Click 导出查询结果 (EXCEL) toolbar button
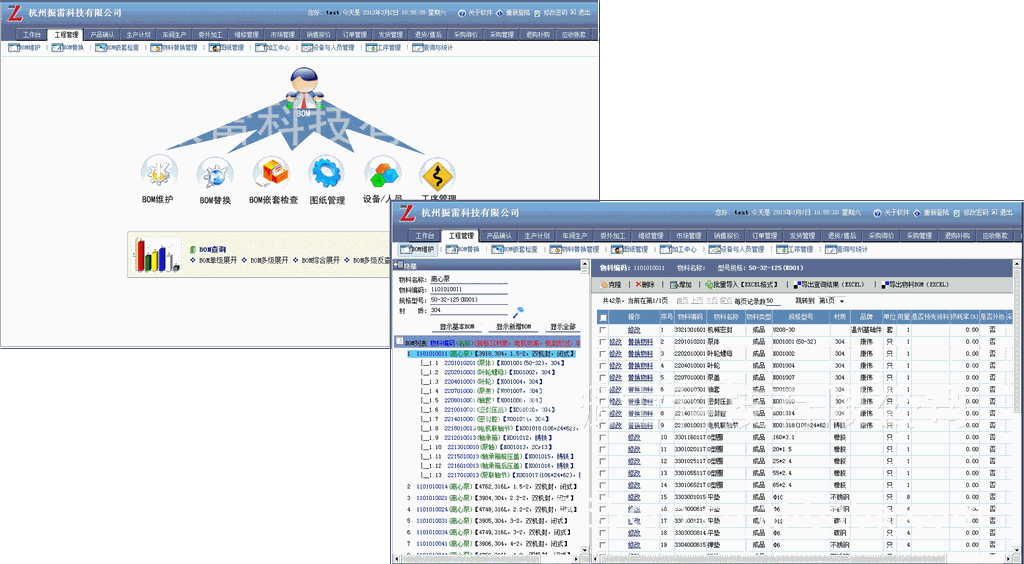 [828, 285]
